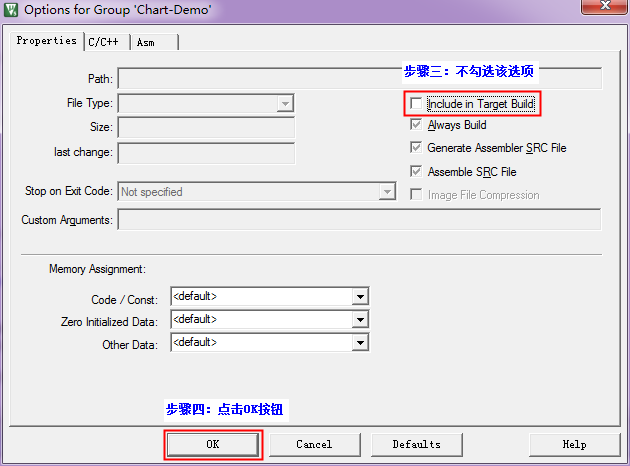Toggle the Include in Target Build checkbox
Image resolution: width=630 pixels, height=466 pixels.
416,104
